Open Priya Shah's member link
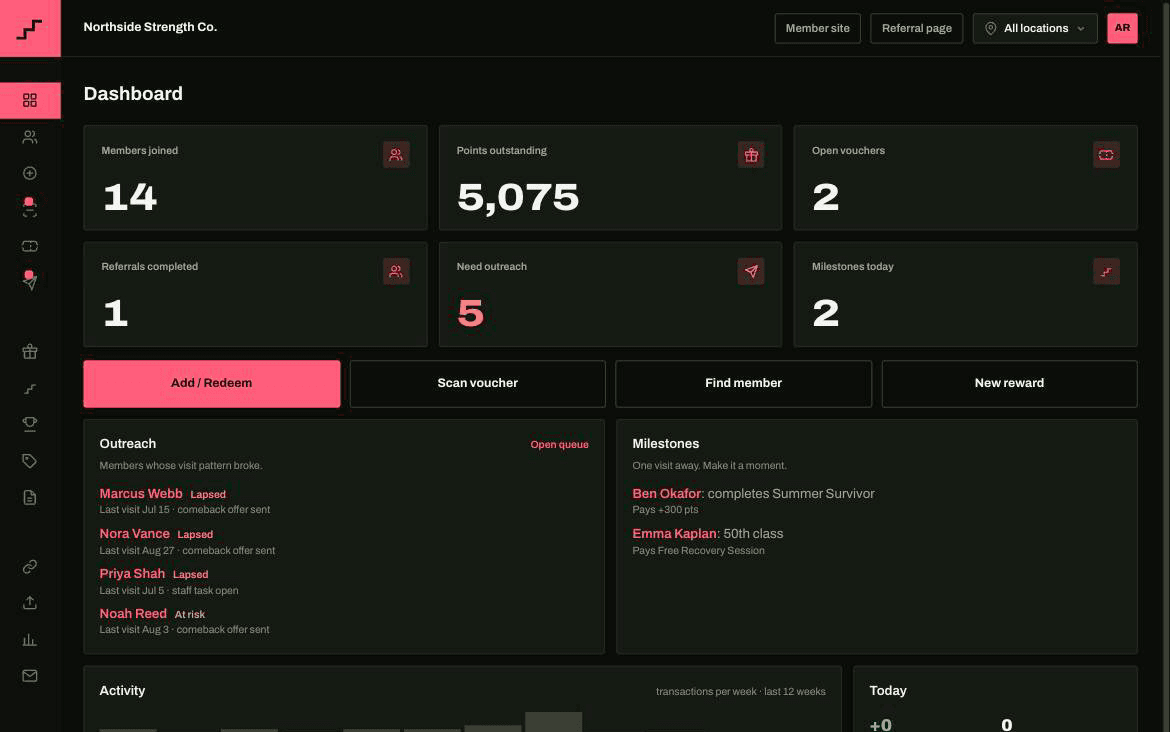This screenshot has height=732, width=1170. 132,573
